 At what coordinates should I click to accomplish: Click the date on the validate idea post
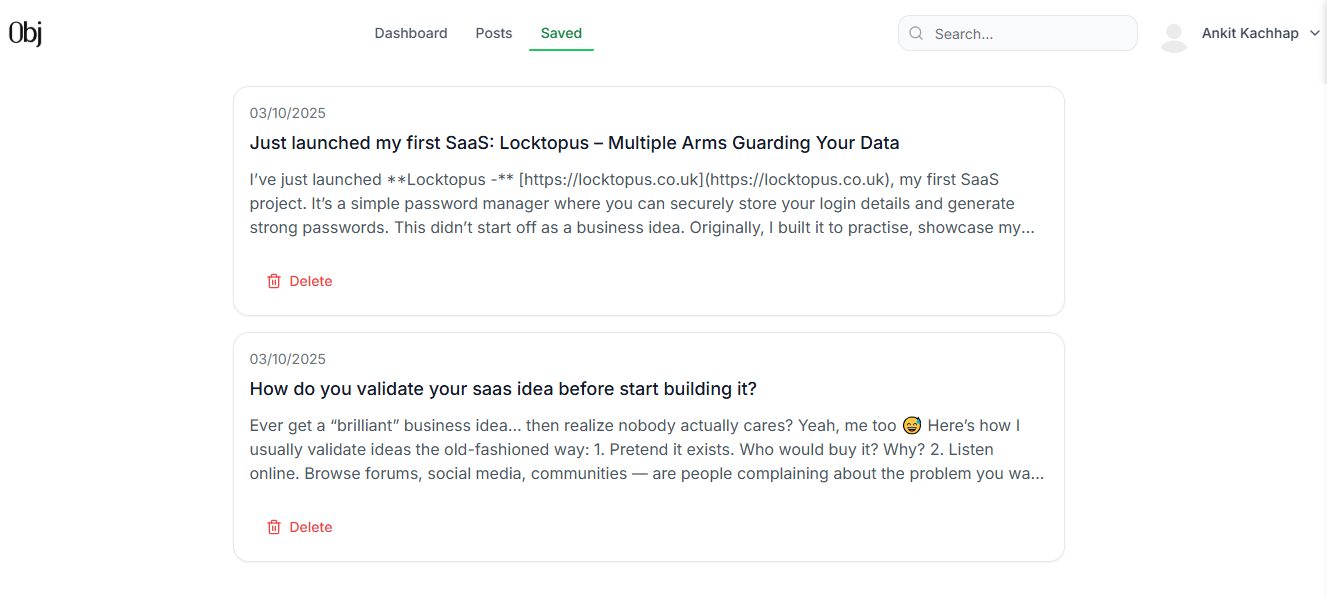tap(288, 359)
